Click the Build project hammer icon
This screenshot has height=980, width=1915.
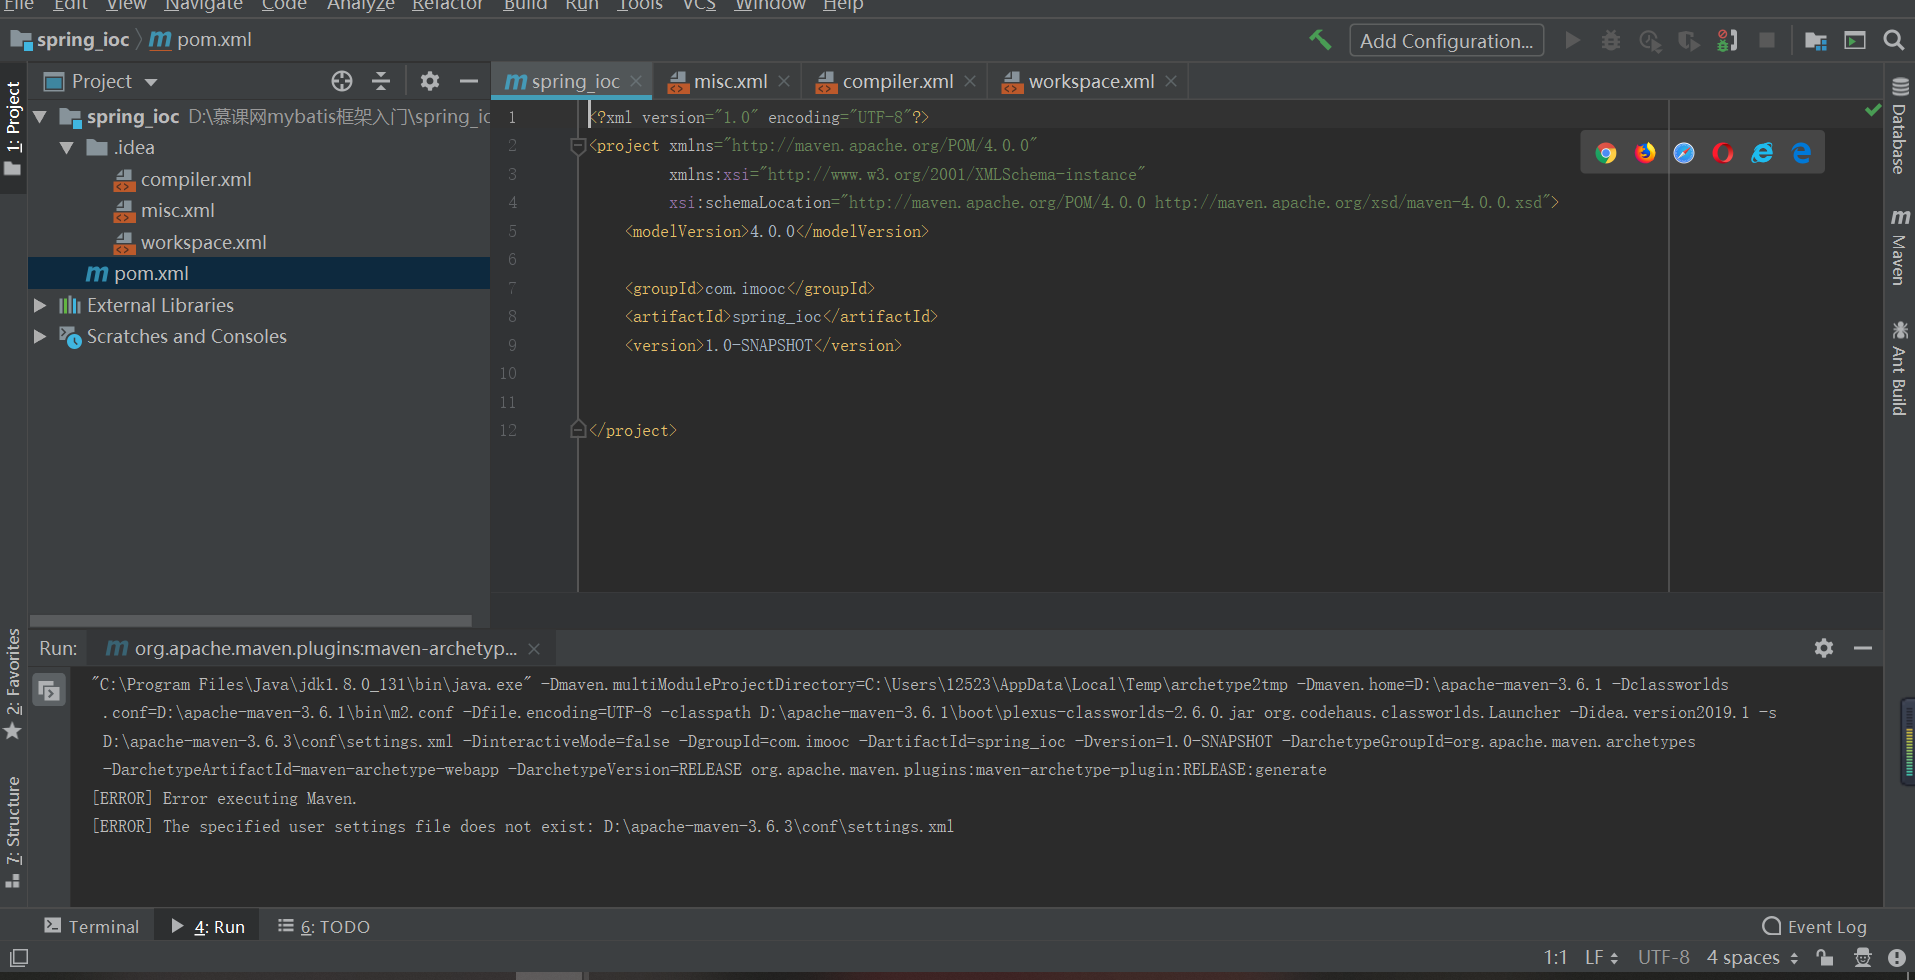1320,40
